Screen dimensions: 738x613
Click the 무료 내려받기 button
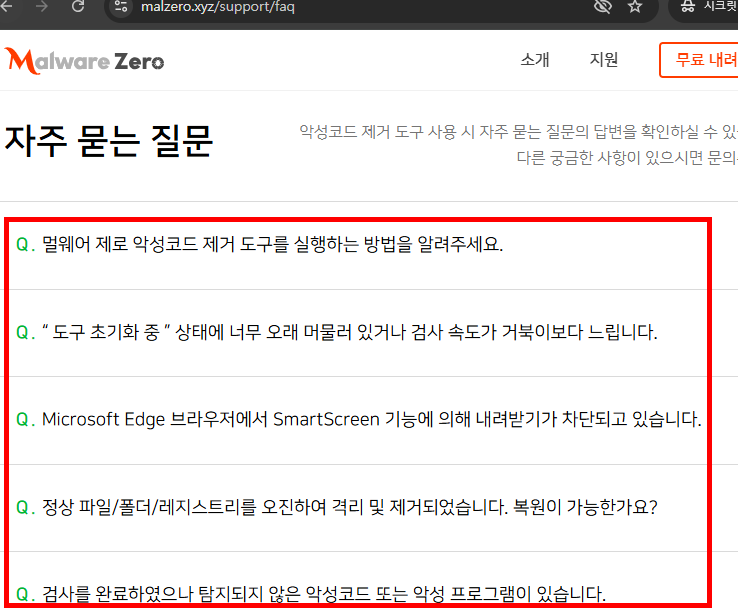(698, 60)
